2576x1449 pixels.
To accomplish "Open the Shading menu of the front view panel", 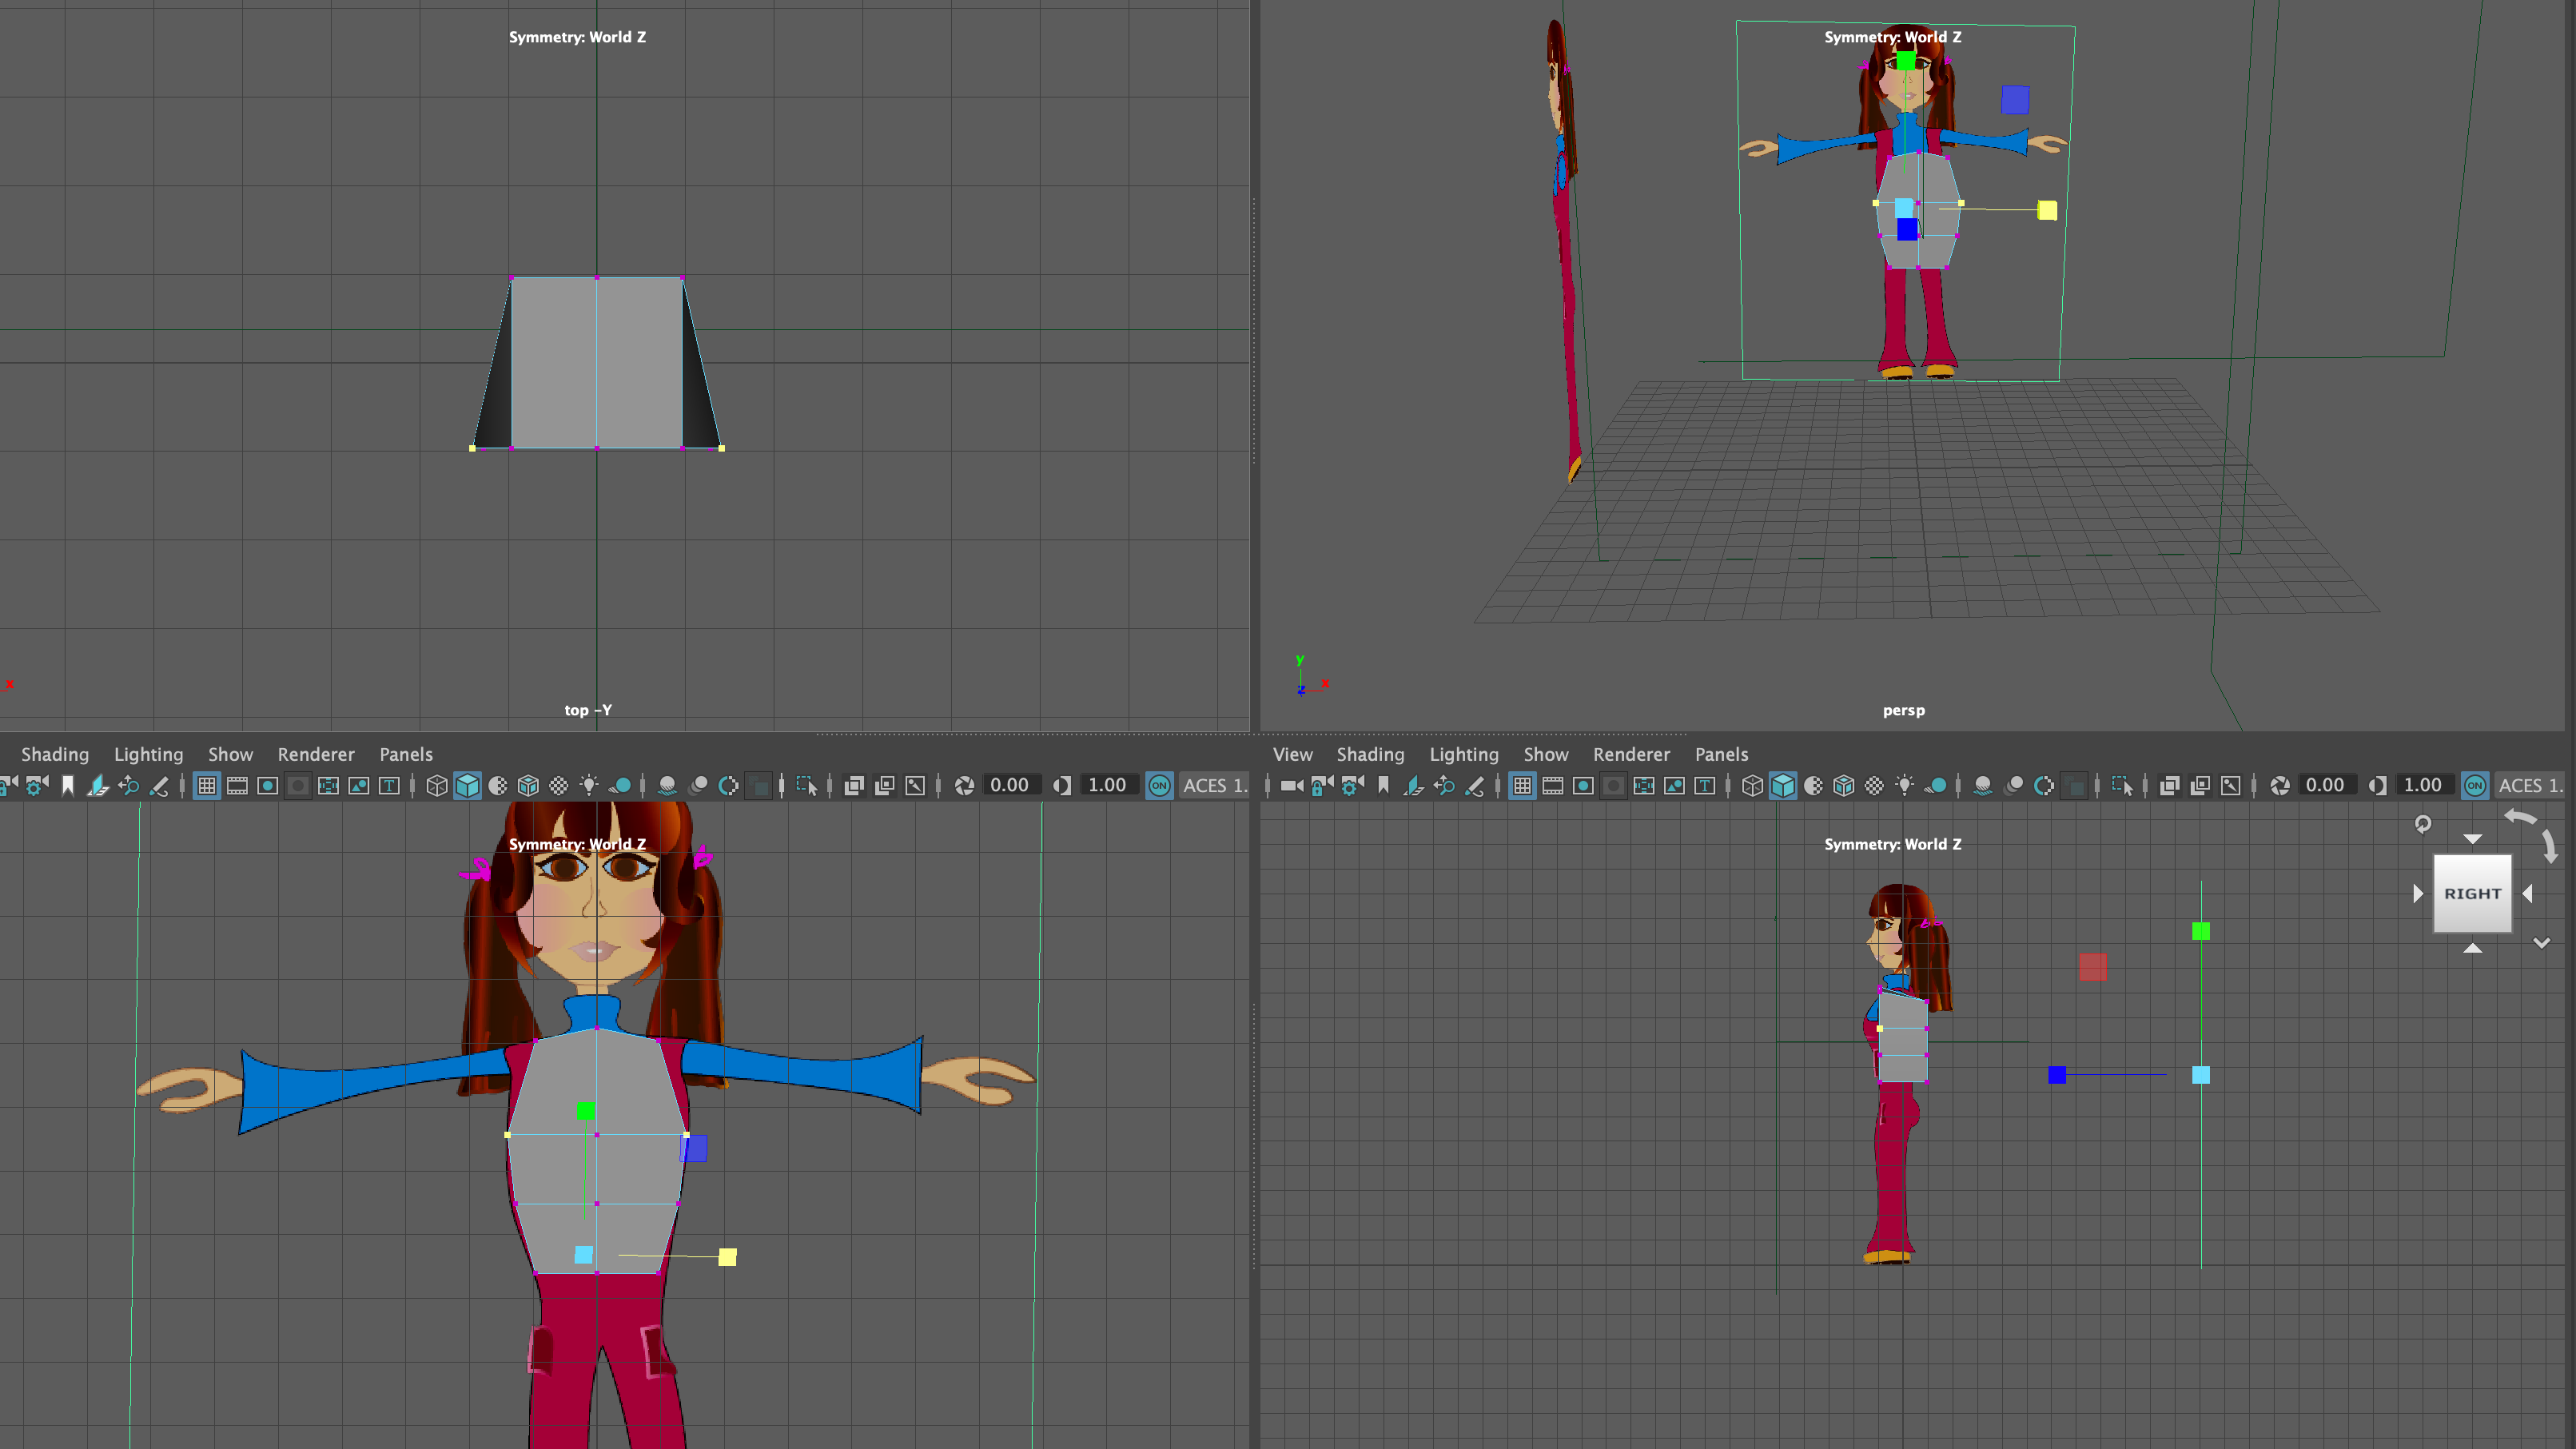I will (x=55, y=755).
